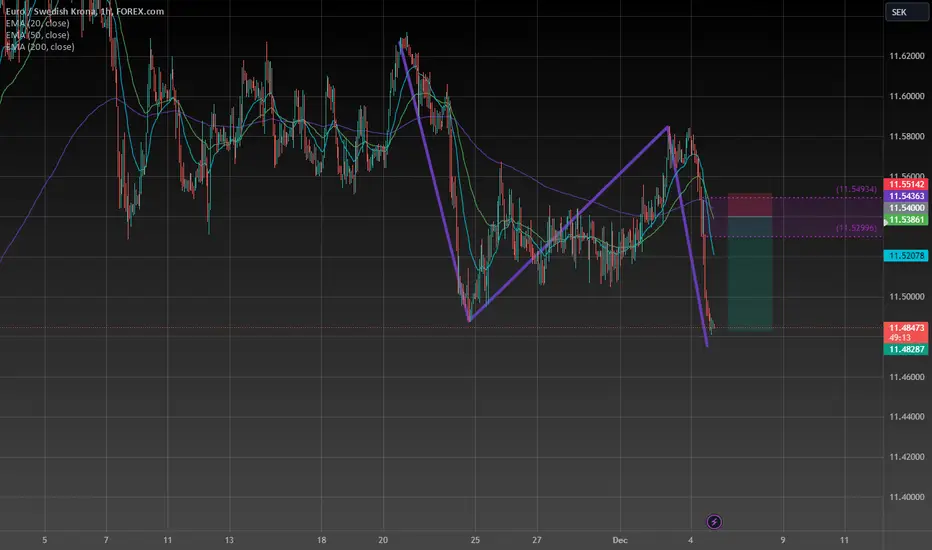932x550 pixels.
Task: Click the green 11.48287 price label
Action: [x=906, y=349]
